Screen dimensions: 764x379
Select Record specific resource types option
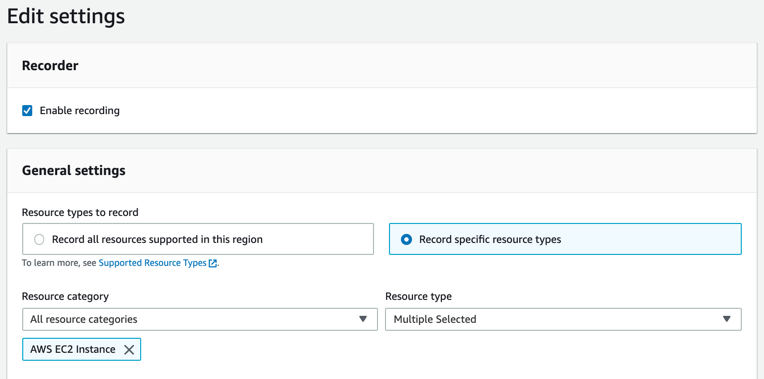tap(565, 239)
